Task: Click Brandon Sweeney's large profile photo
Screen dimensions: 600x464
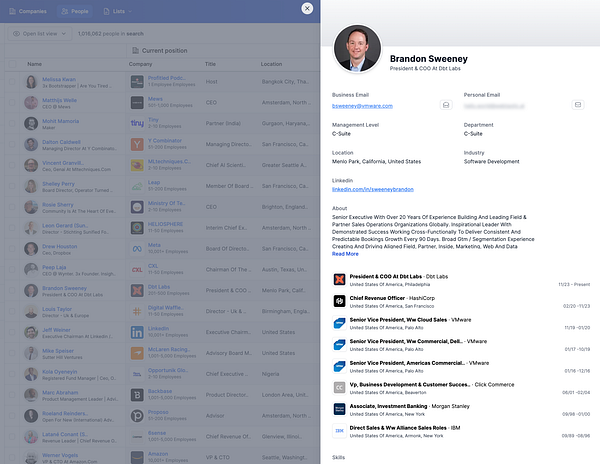Action: tap(357, 48)
